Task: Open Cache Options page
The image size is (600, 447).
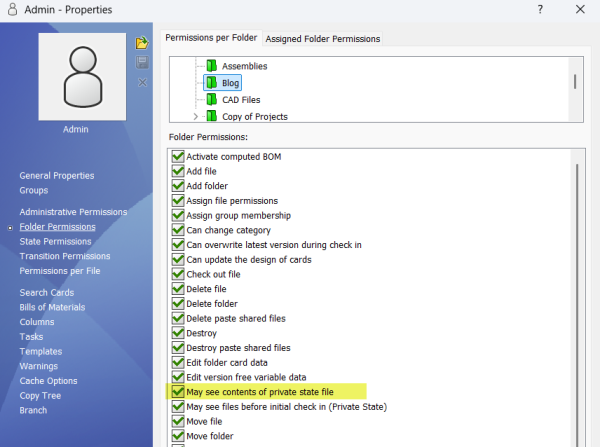Action: pyautogui.click(x=48, y=381)
